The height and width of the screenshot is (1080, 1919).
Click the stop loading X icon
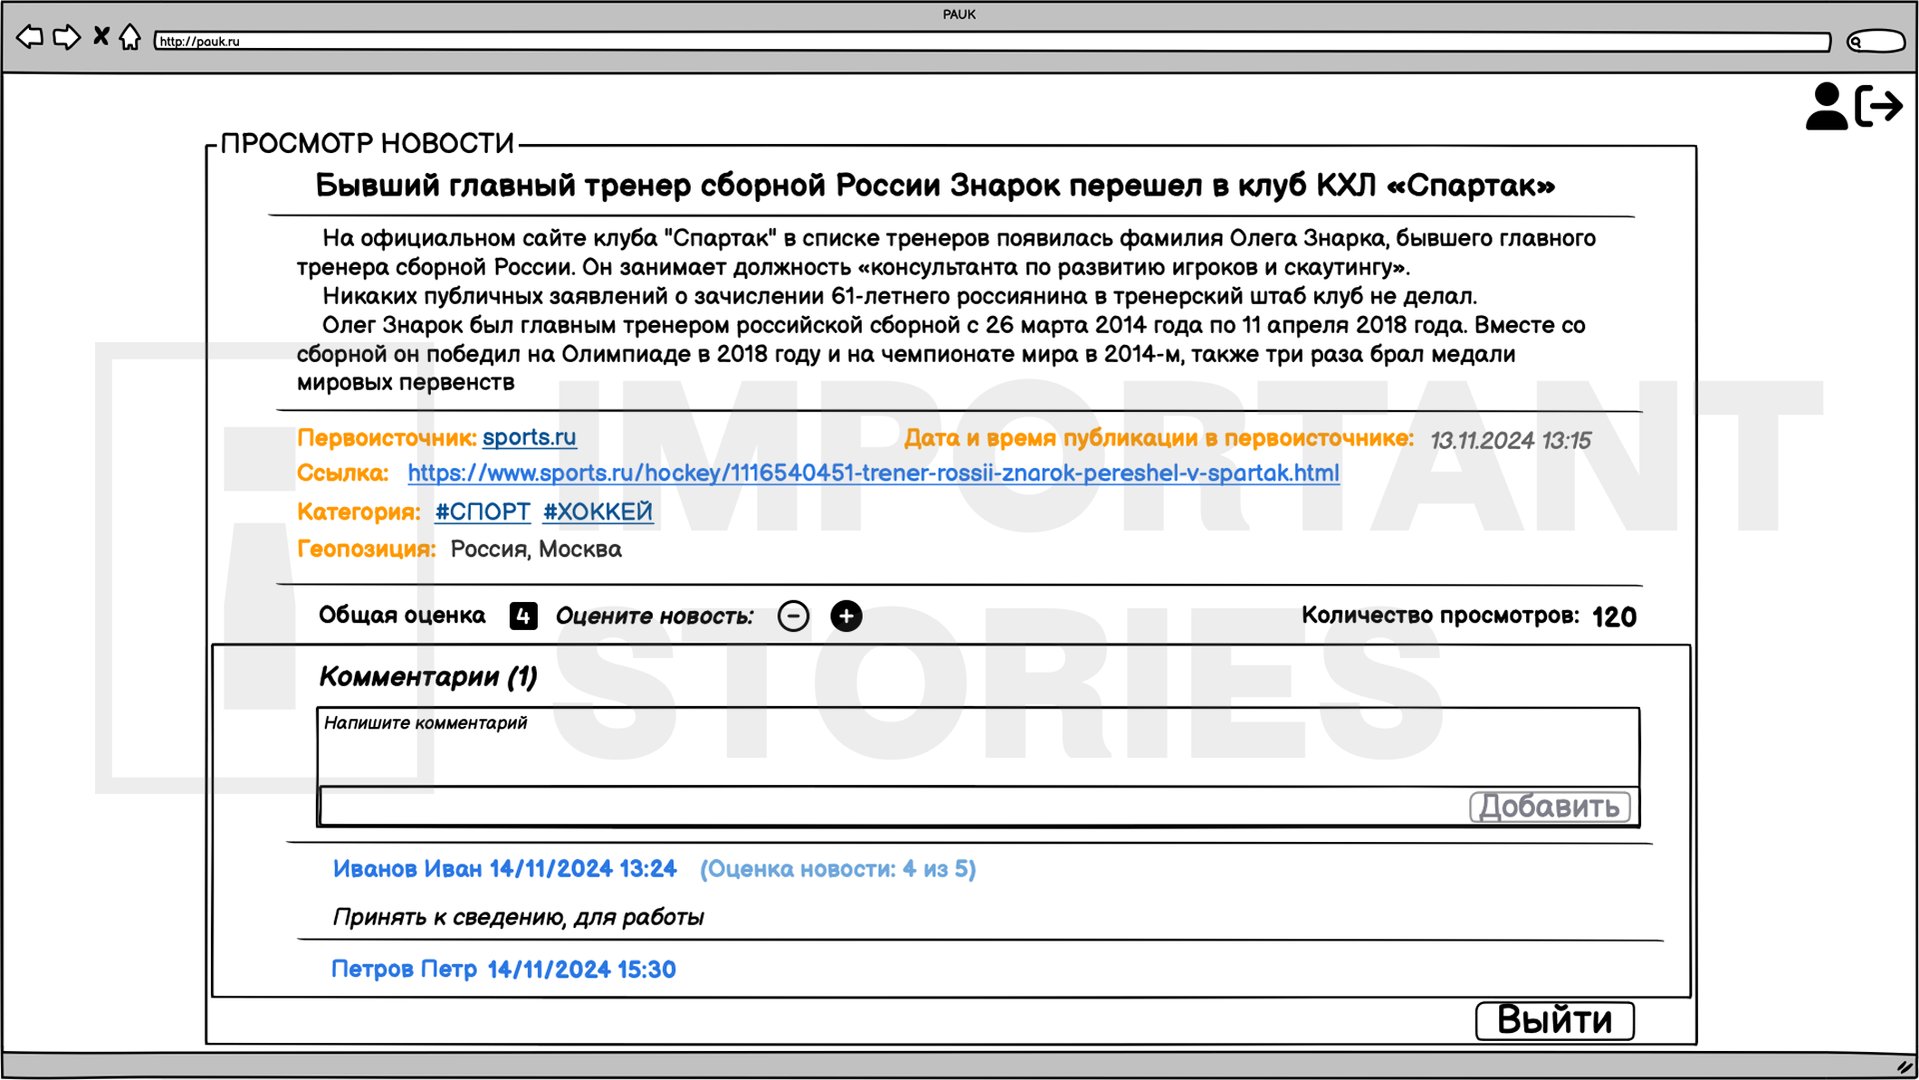click(x=101, y=37)
